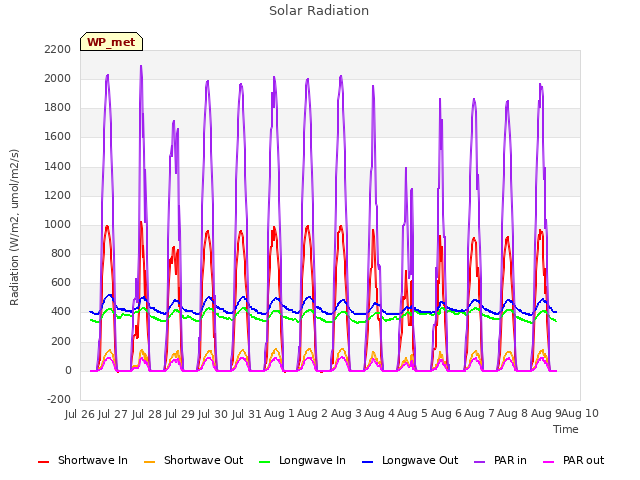Click the 600 y-axis tick label

click(x=61, y=283)
